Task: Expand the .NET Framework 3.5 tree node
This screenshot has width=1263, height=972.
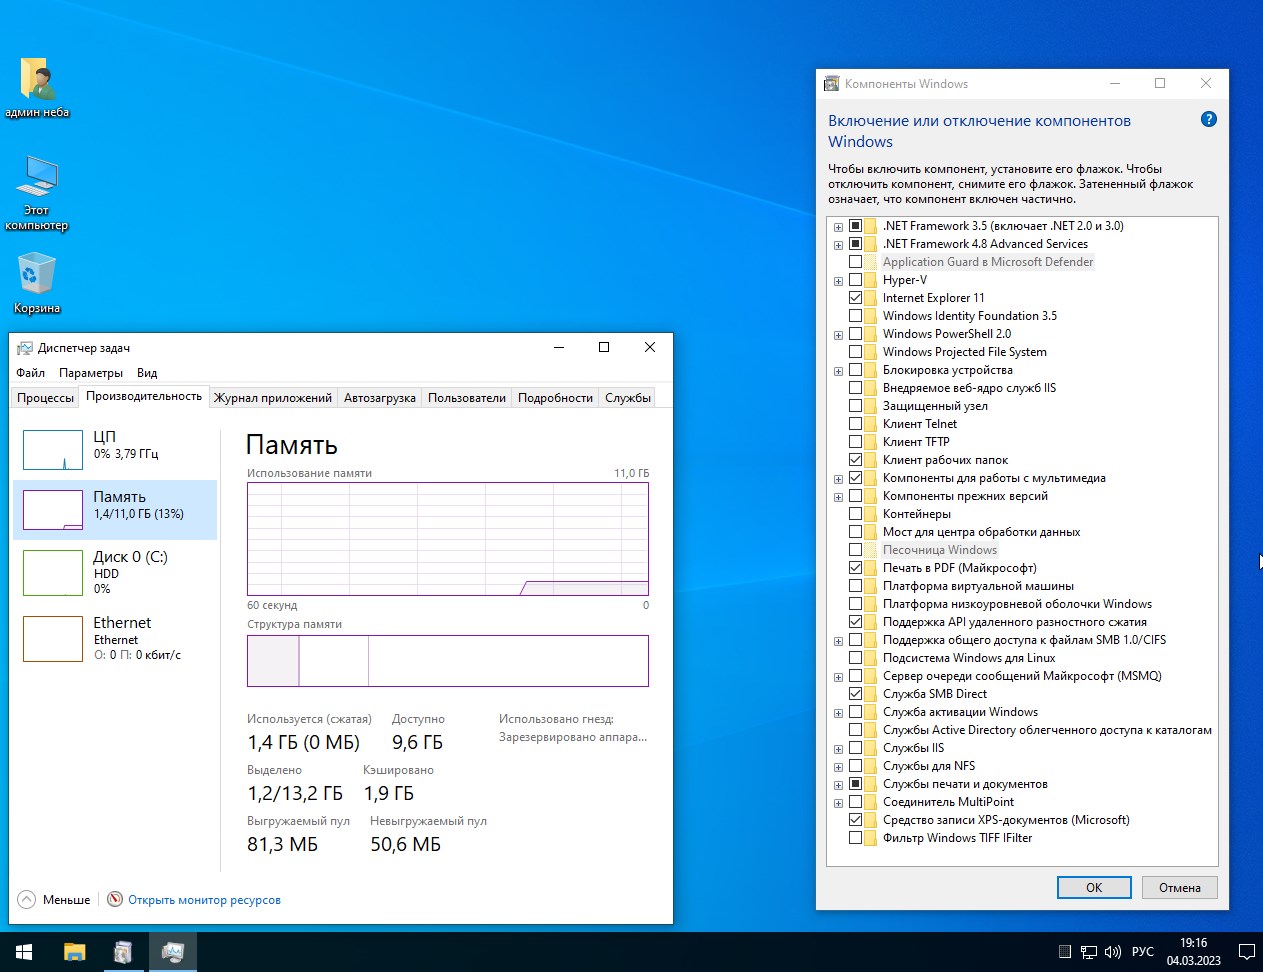Action: pyautogui.click(x=838, y=227)
